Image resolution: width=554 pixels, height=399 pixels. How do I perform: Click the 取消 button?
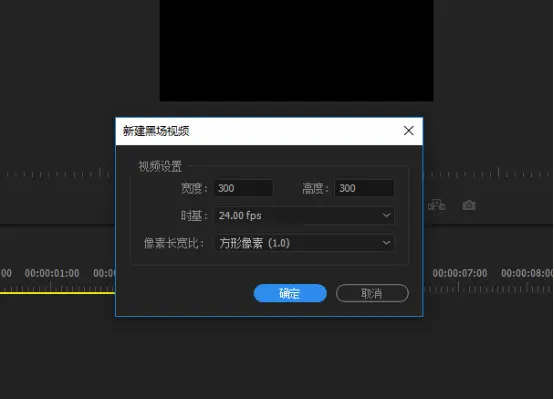(x=372, y=293)
